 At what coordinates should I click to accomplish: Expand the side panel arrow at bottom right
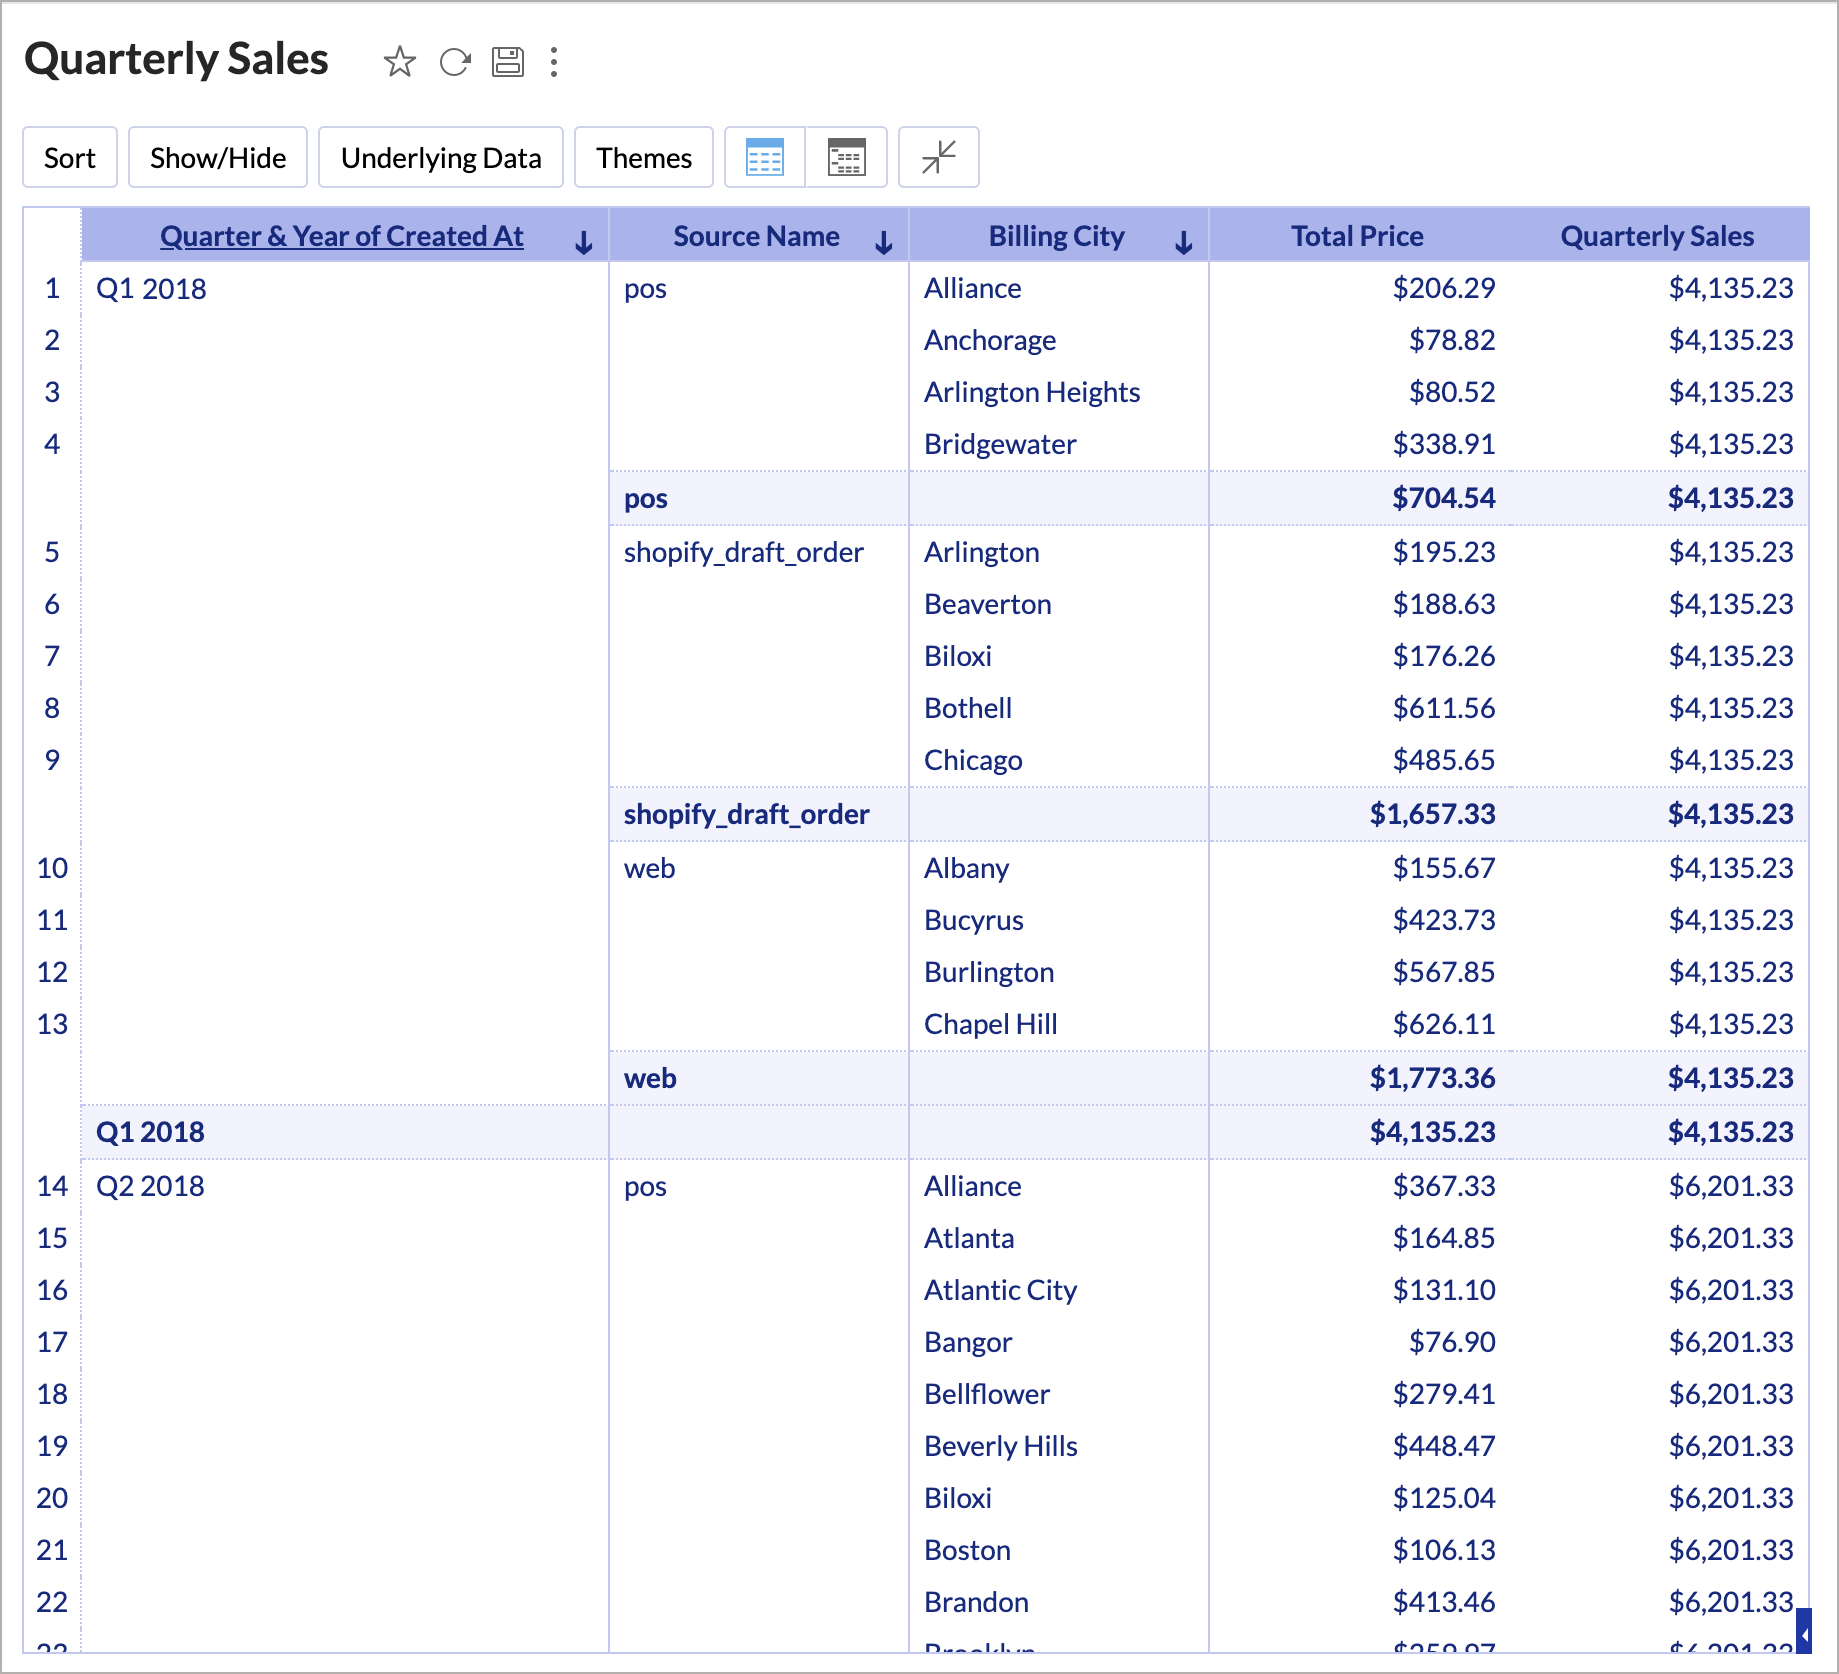coord(1804,1635)
